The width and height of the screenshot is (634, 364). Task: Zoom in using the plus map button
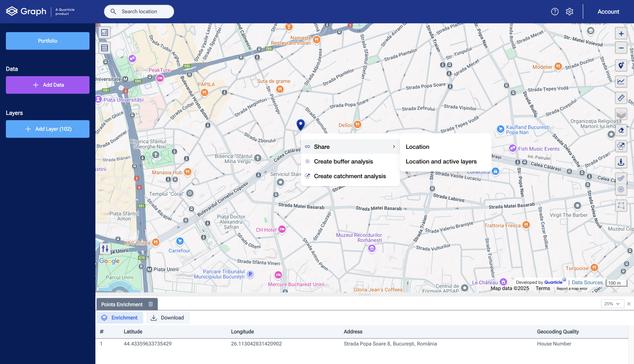pyautogui.click(x=621, y=34)
